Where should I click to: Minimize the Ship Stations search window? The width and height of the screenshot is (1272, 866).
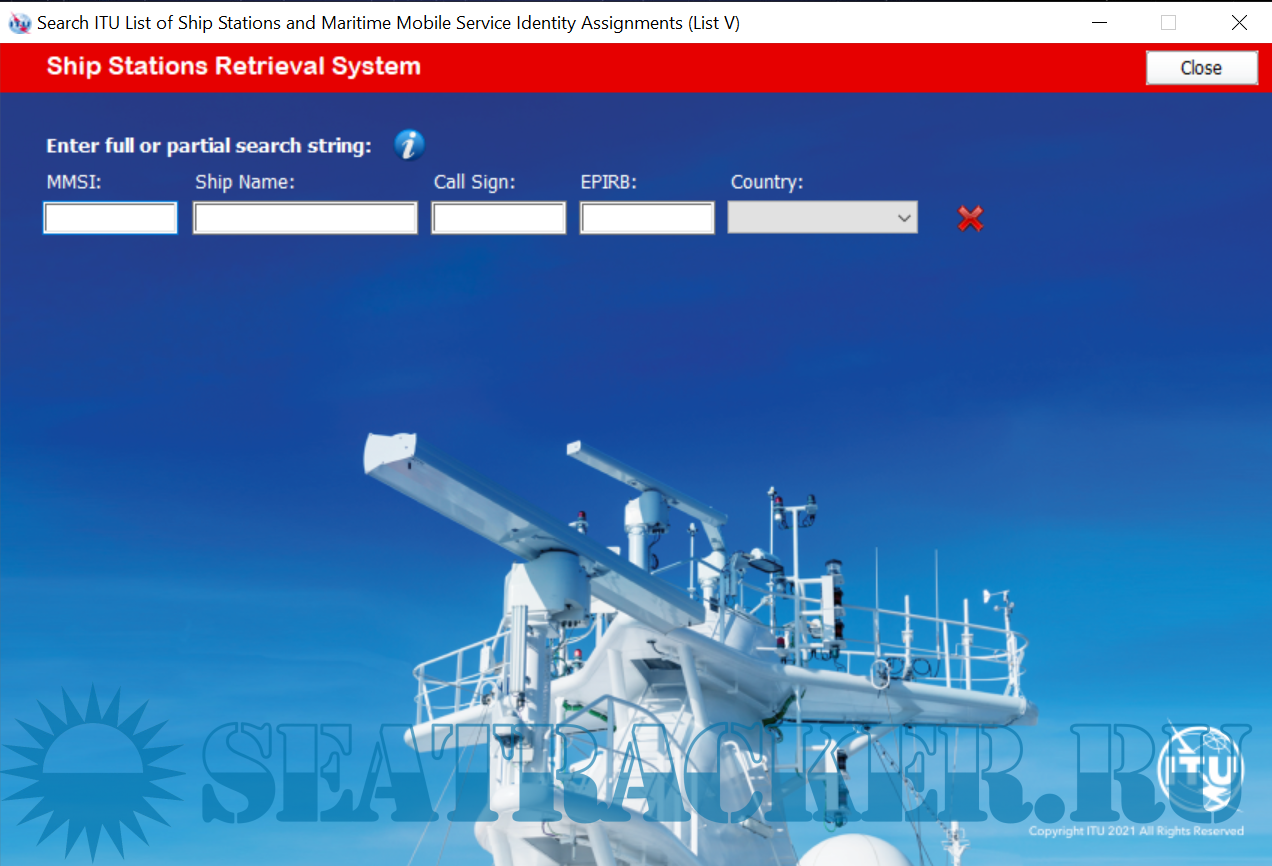tap(1099, 22)
